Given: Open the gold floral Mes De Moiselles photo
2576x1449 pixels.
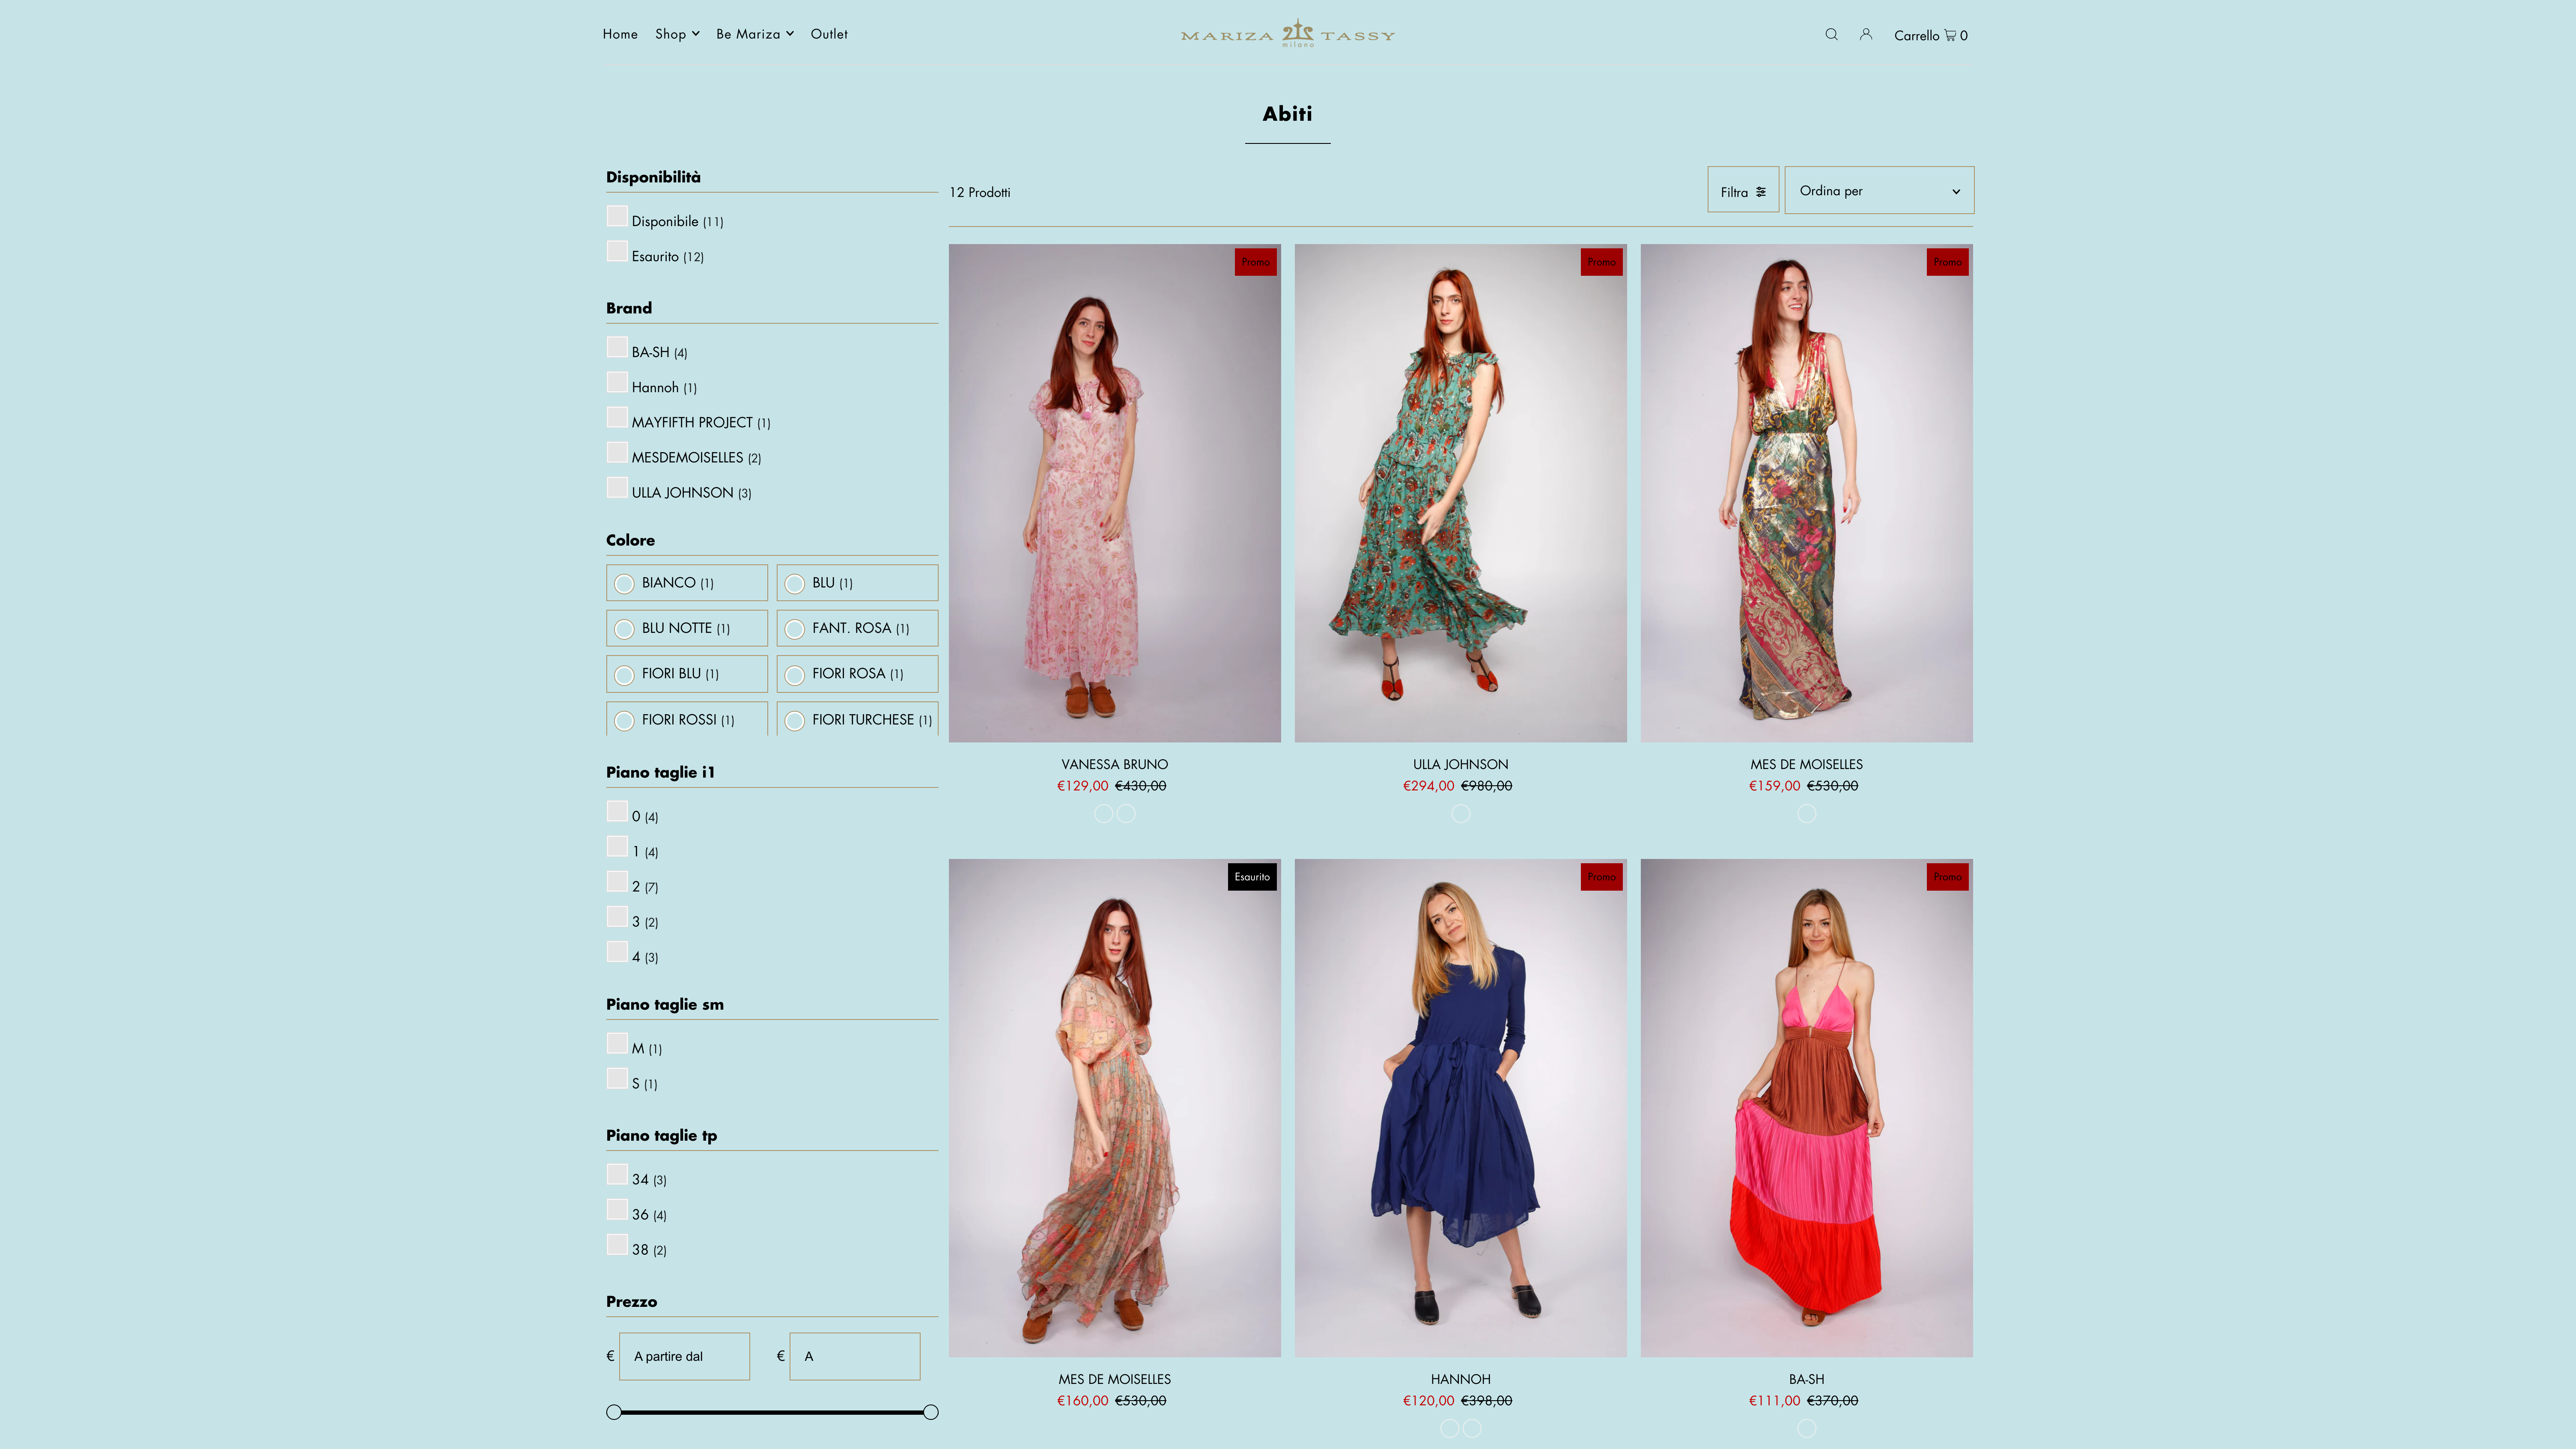Looking at the screenshot, I should [x=1806, y=493].
